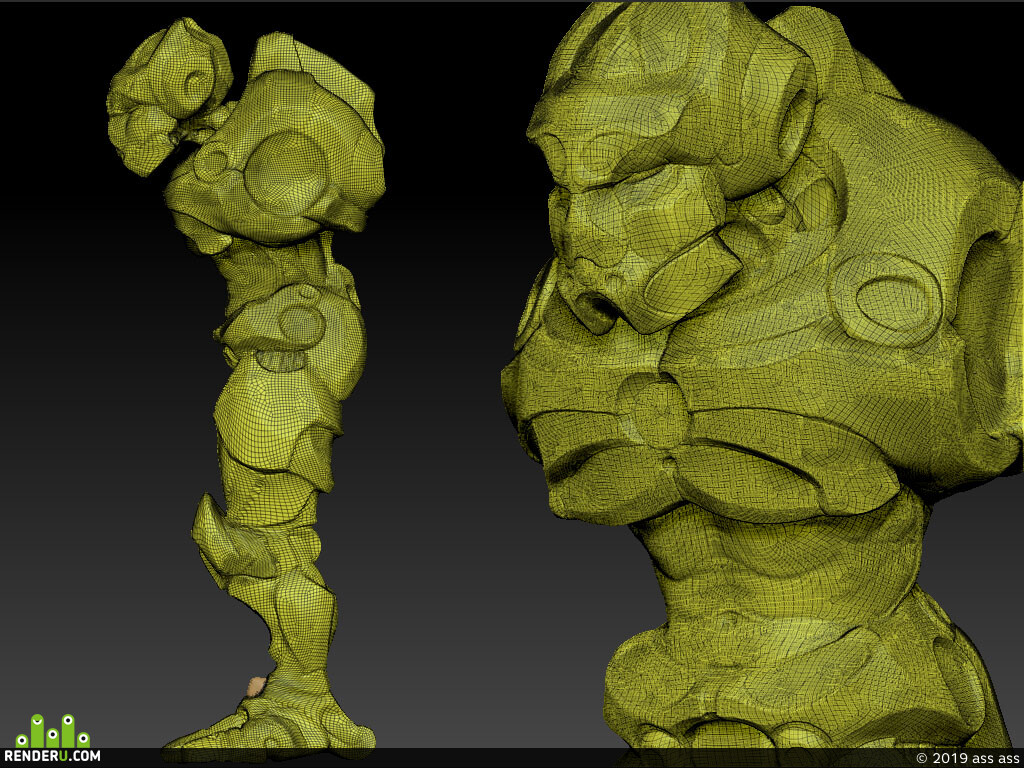Select the small tan object near the ankle

click(x=257, y=686)
